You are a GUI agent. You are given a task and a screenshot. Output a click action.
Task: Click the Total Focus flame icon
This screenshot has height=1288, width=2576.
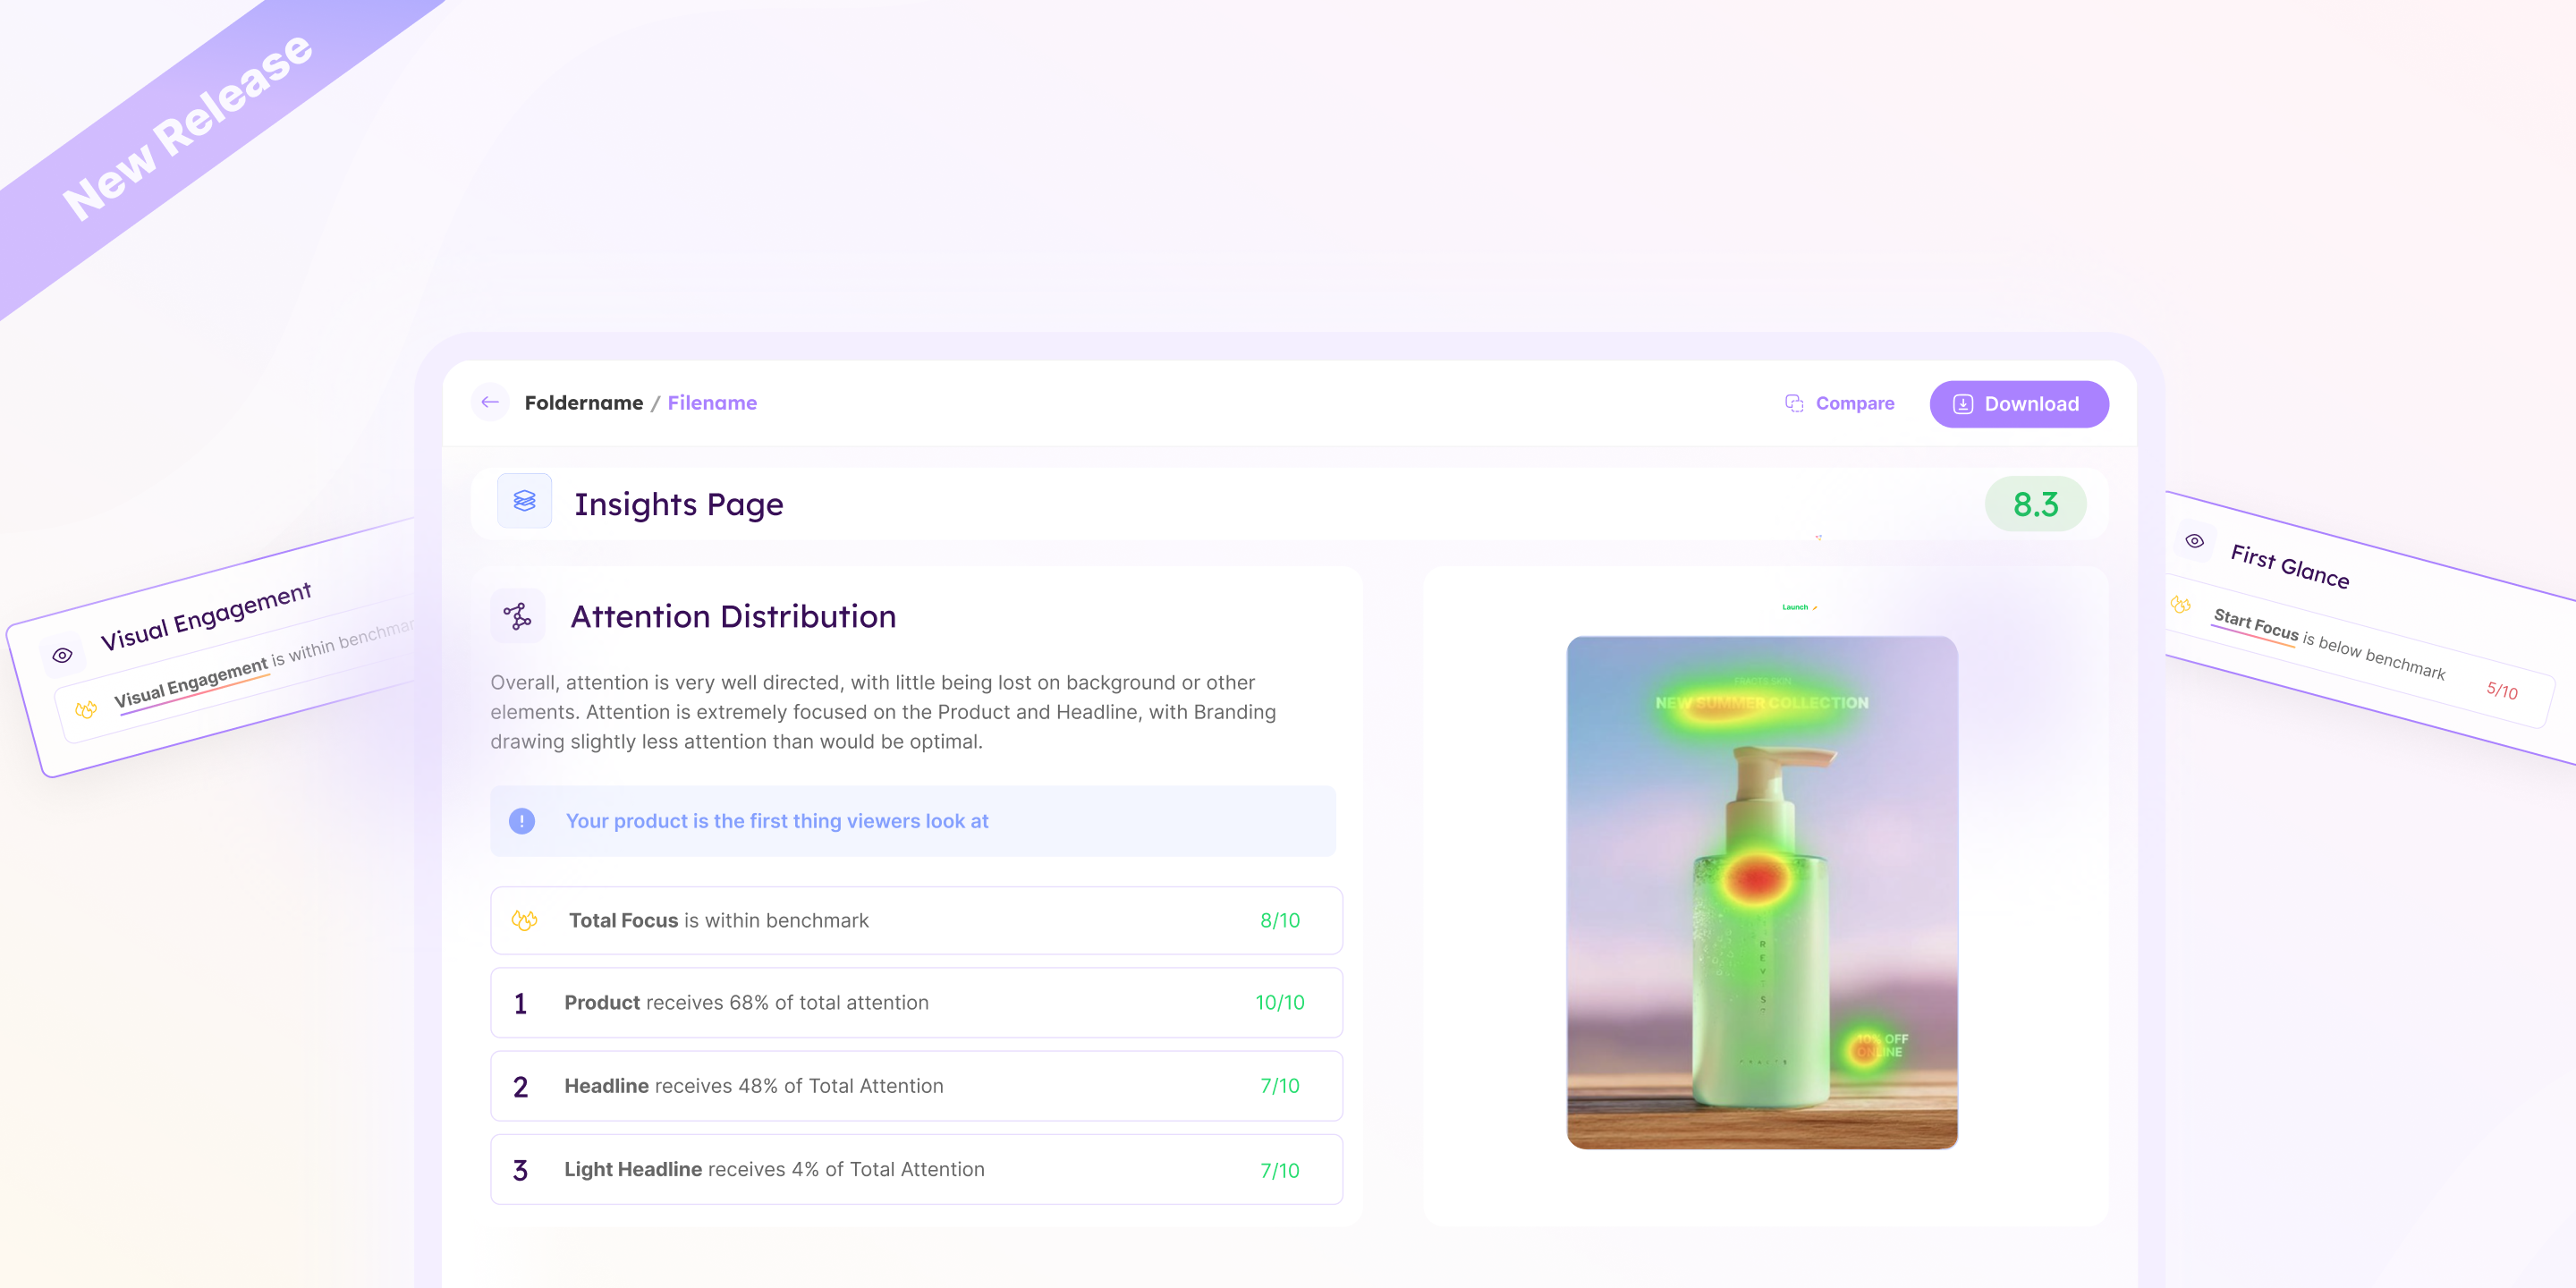pyautogui.click(x=525, y=920)
